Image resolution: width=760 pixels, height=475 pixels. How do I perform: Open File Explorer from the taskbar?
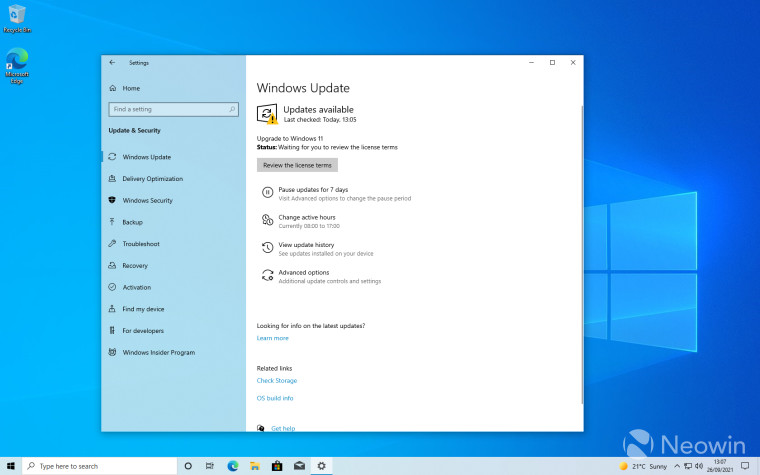pyautogui.click(x=255, y=466)
